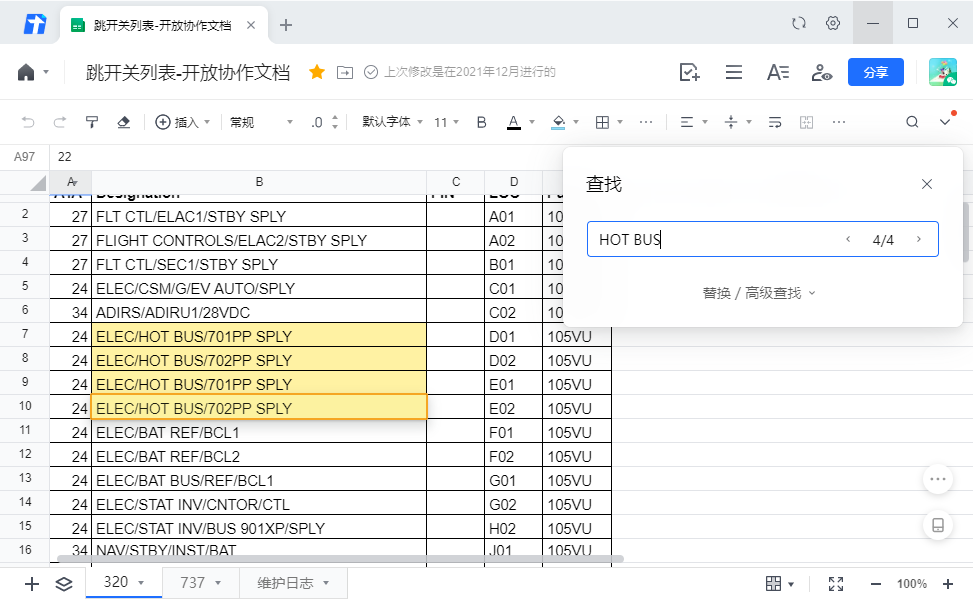Toggle bold formatting

coord(482,122)
